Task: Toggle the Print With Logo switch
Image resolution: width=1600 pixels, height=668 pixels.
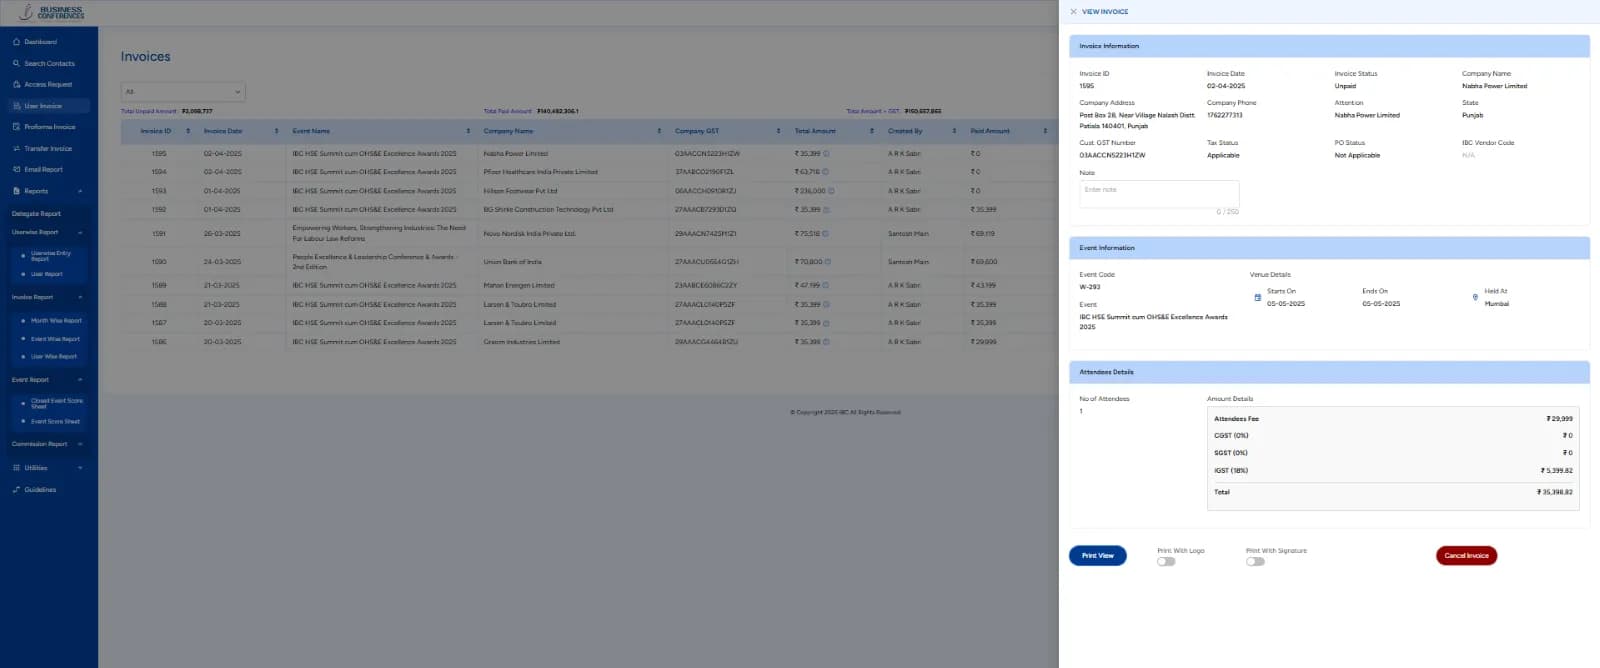Action: [x=1166, y=562]
